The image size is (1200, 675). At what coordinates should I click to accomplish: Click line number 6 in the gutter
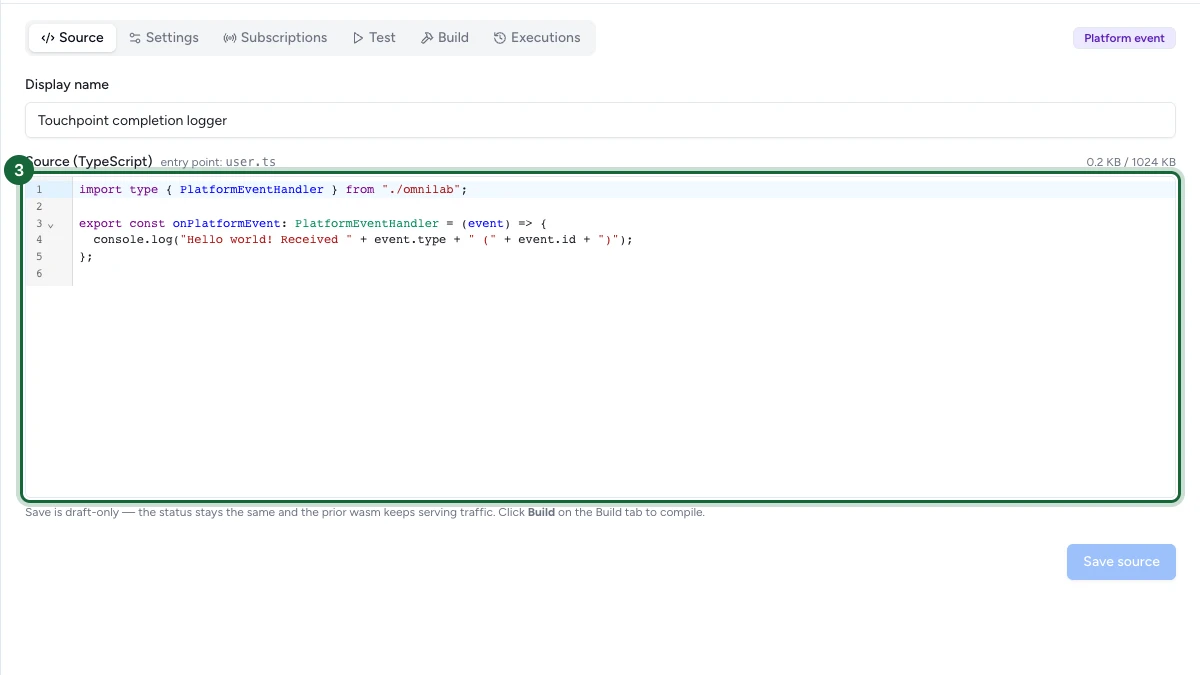tap(39, 273)
